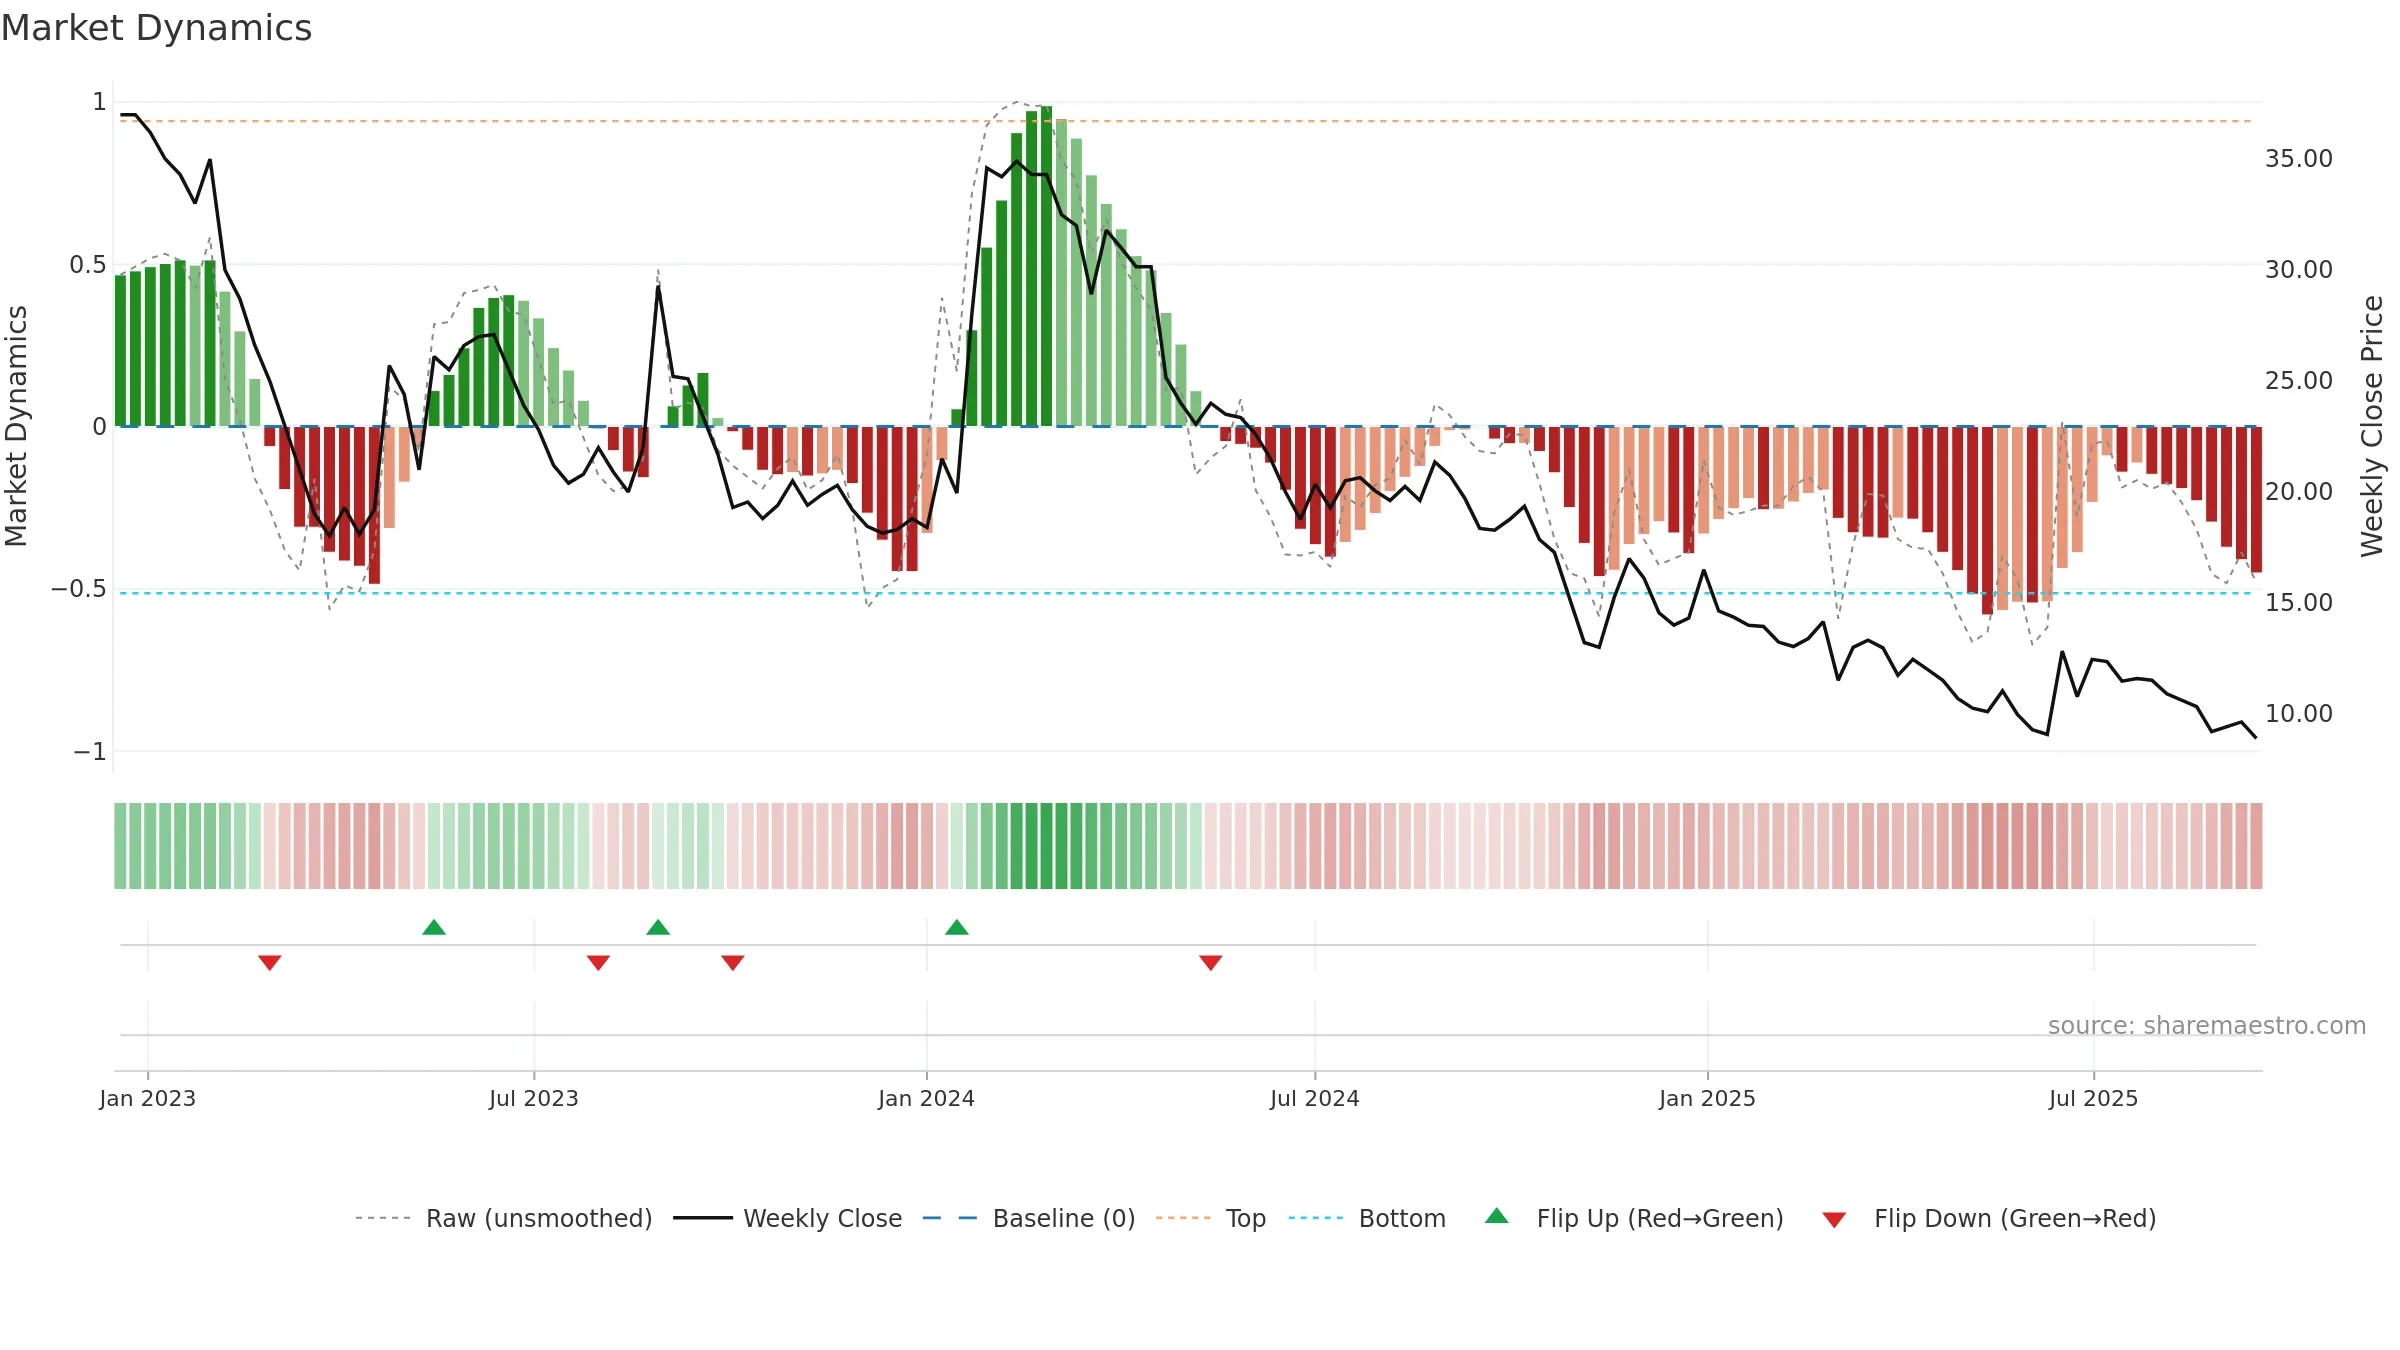Click the Jul 2025 x-axis label

(2094, 1098)
